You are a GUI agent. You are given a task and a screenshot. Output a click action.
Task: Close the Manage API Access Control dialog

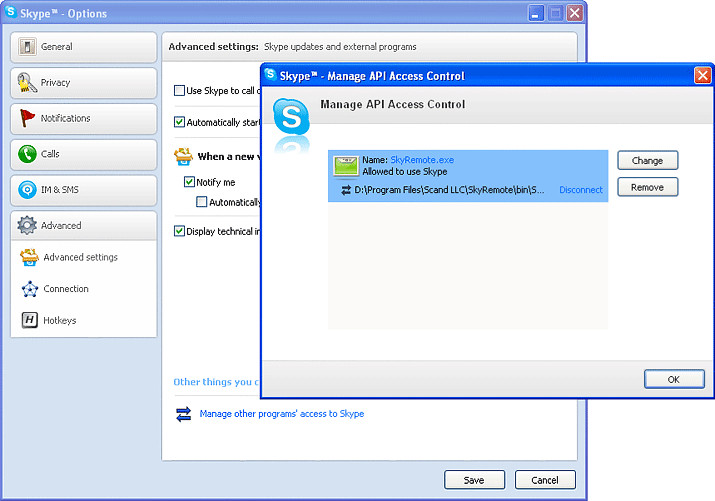(702, 75)
